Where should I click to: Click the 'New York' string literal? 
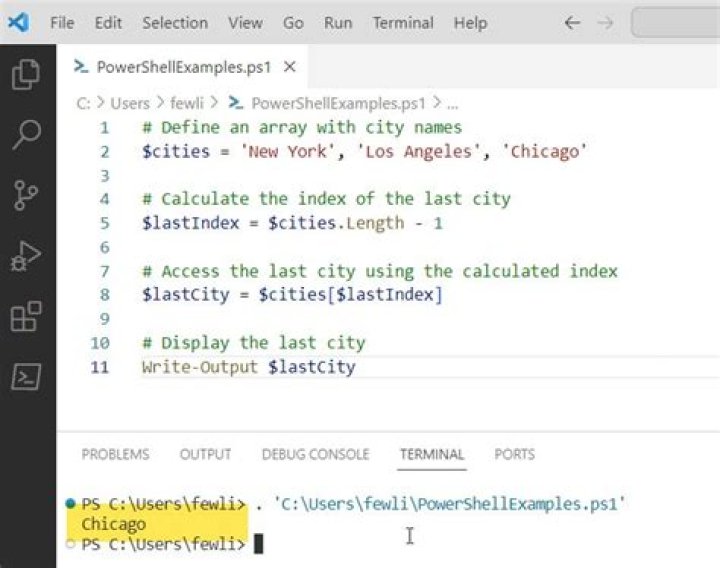[288, 152]
